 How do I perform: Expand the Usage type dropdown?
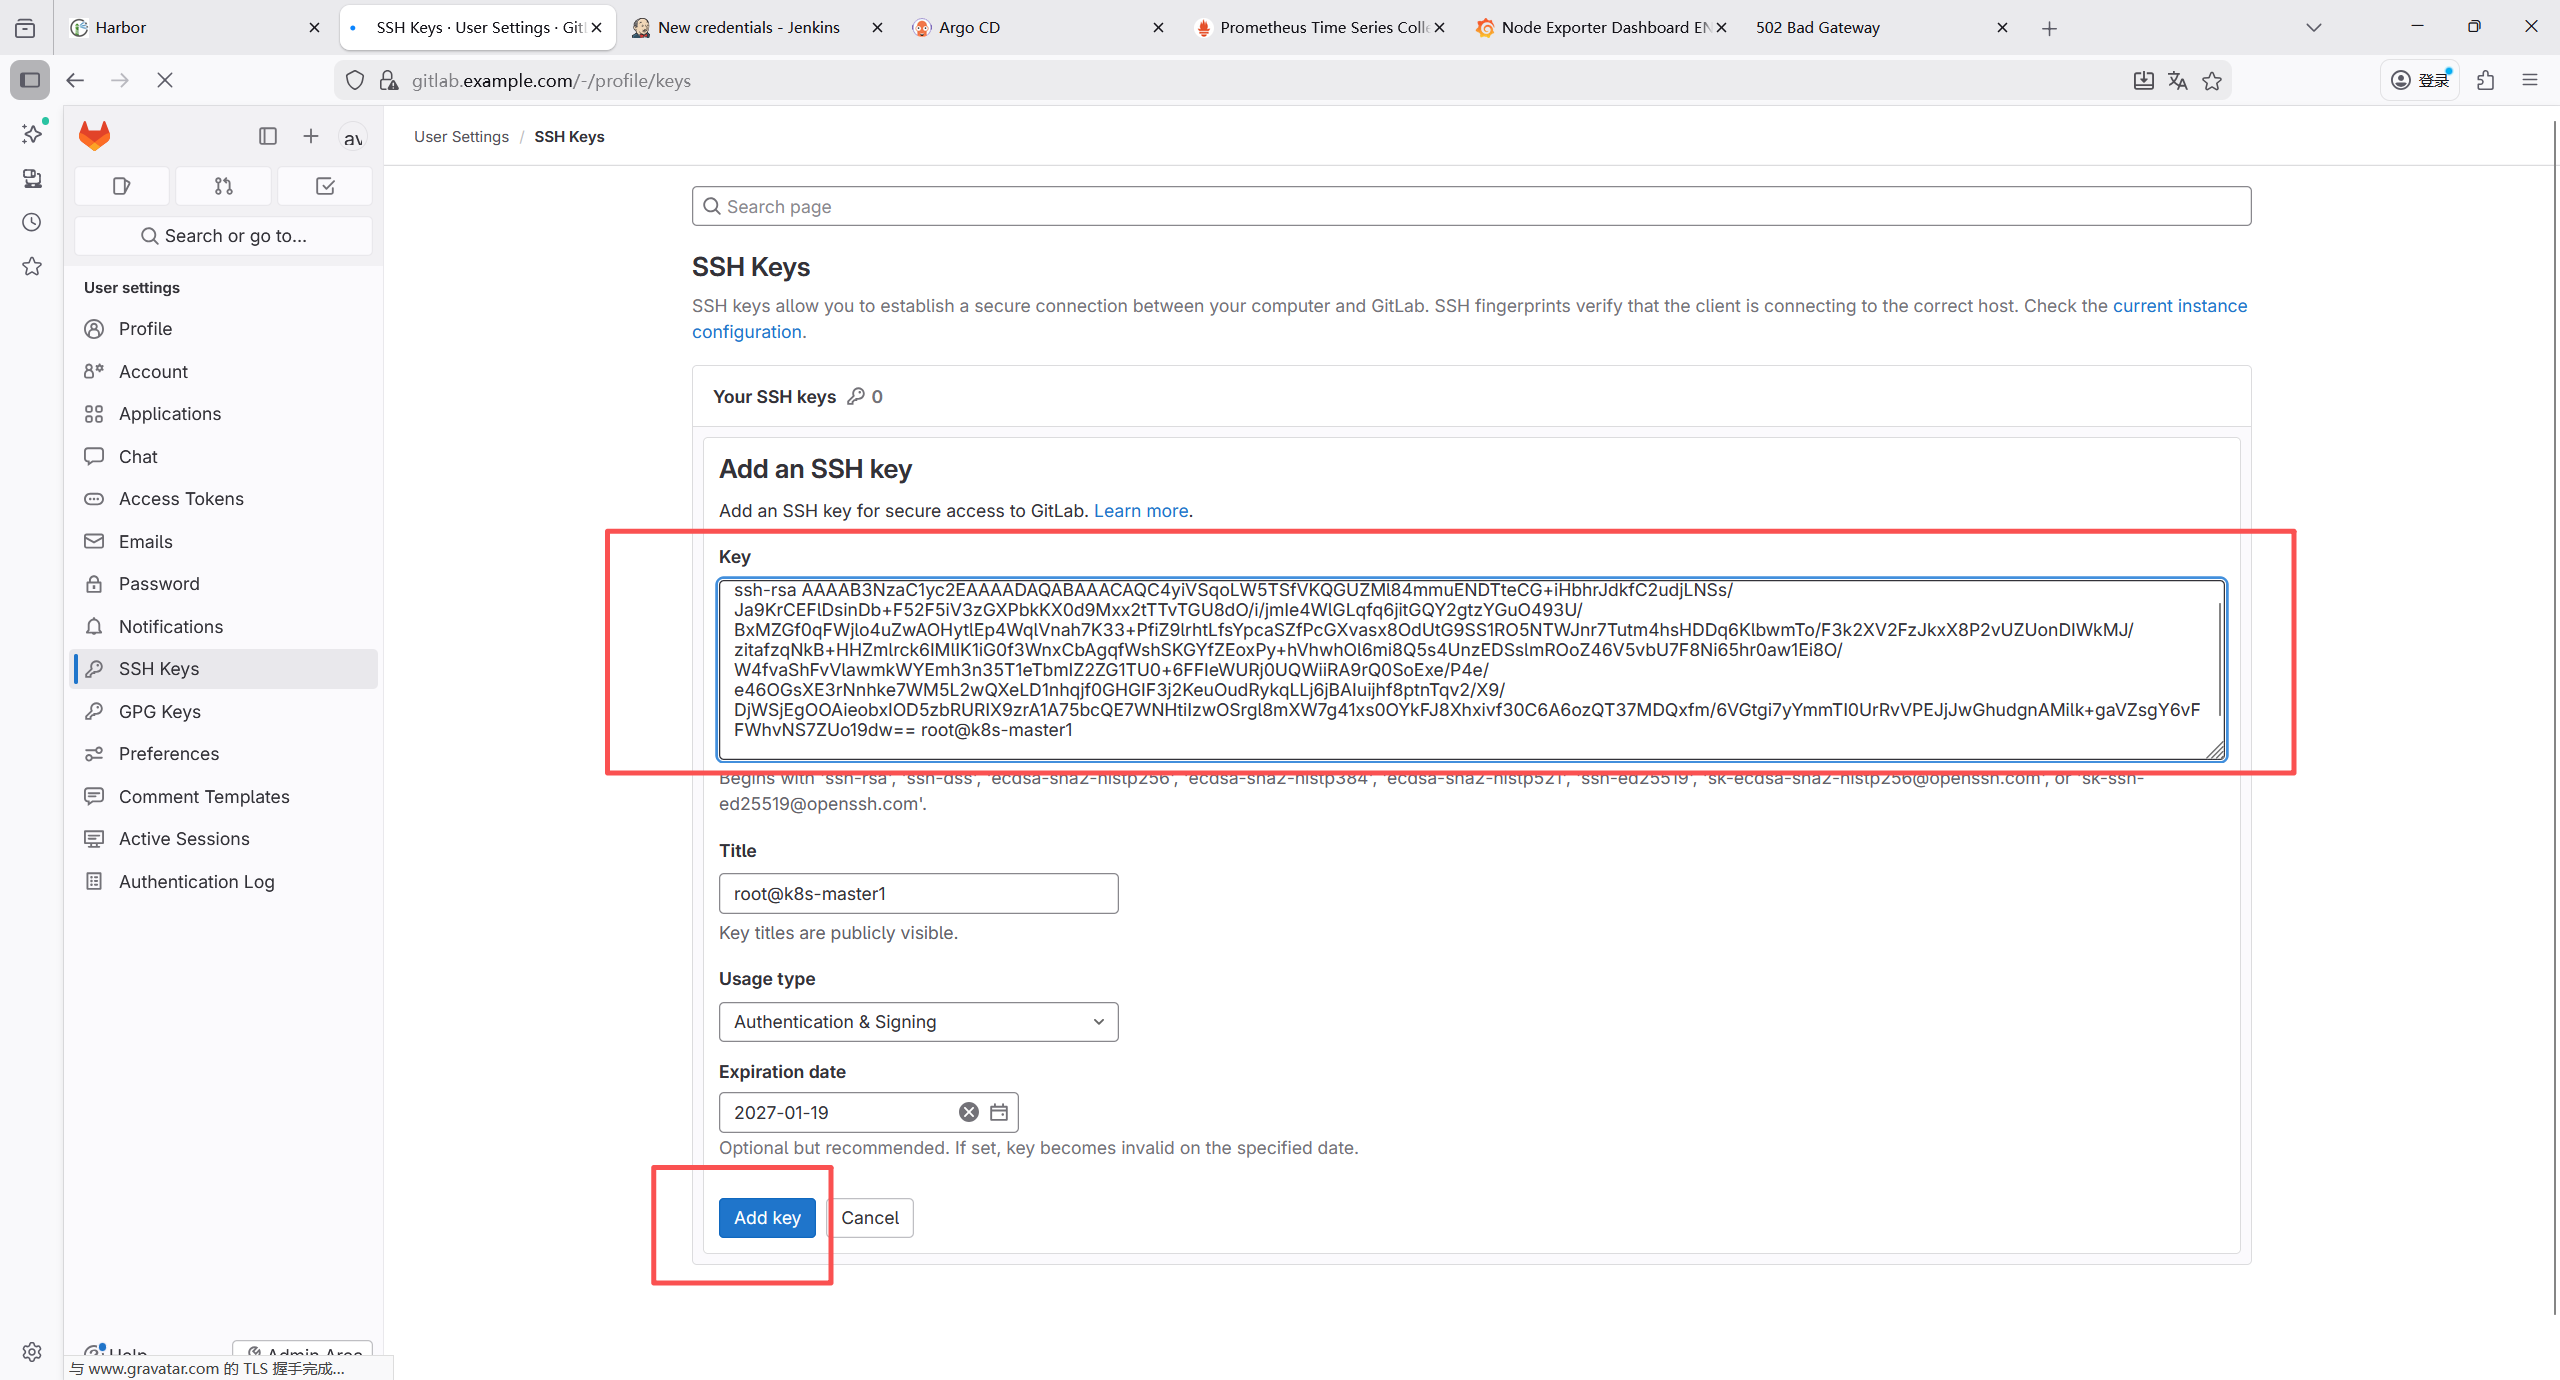coord(918,1022)
